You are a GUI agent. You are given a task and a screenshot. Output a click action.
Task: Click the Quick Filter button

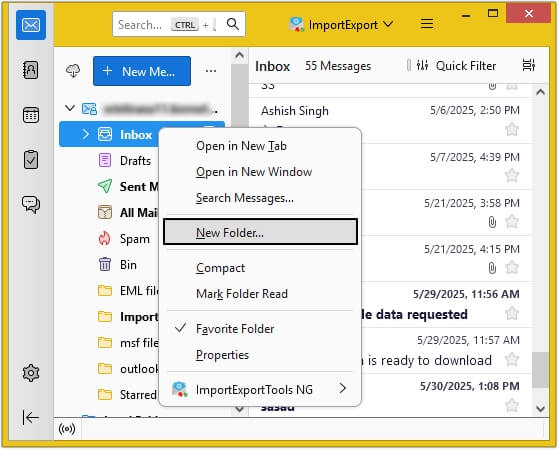456,66
